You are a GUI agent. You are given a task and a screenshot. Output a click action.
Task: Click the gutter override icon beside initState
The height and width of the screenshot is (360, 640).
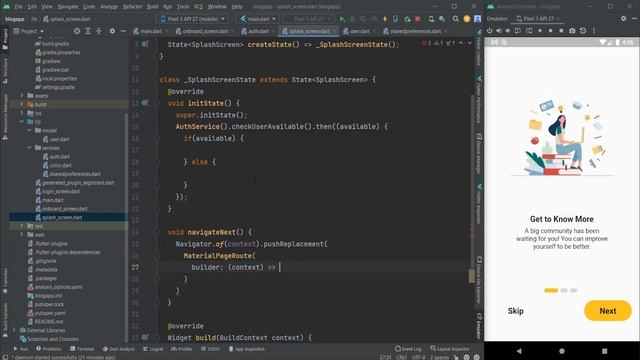coord(145,103)
